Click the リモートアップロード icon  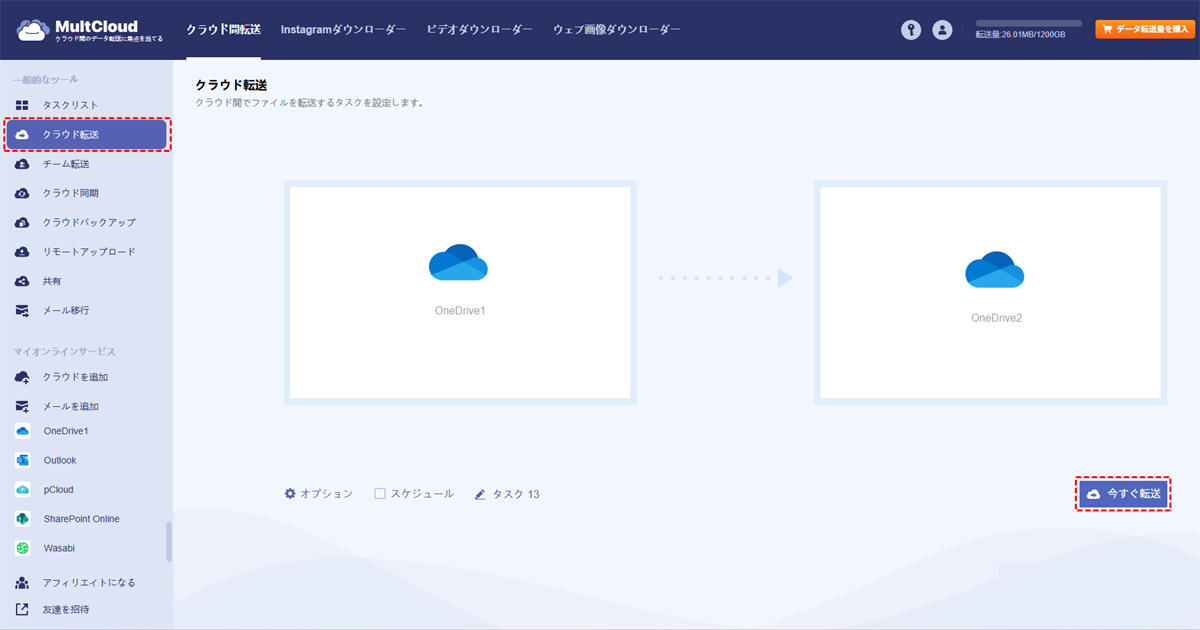22,252
